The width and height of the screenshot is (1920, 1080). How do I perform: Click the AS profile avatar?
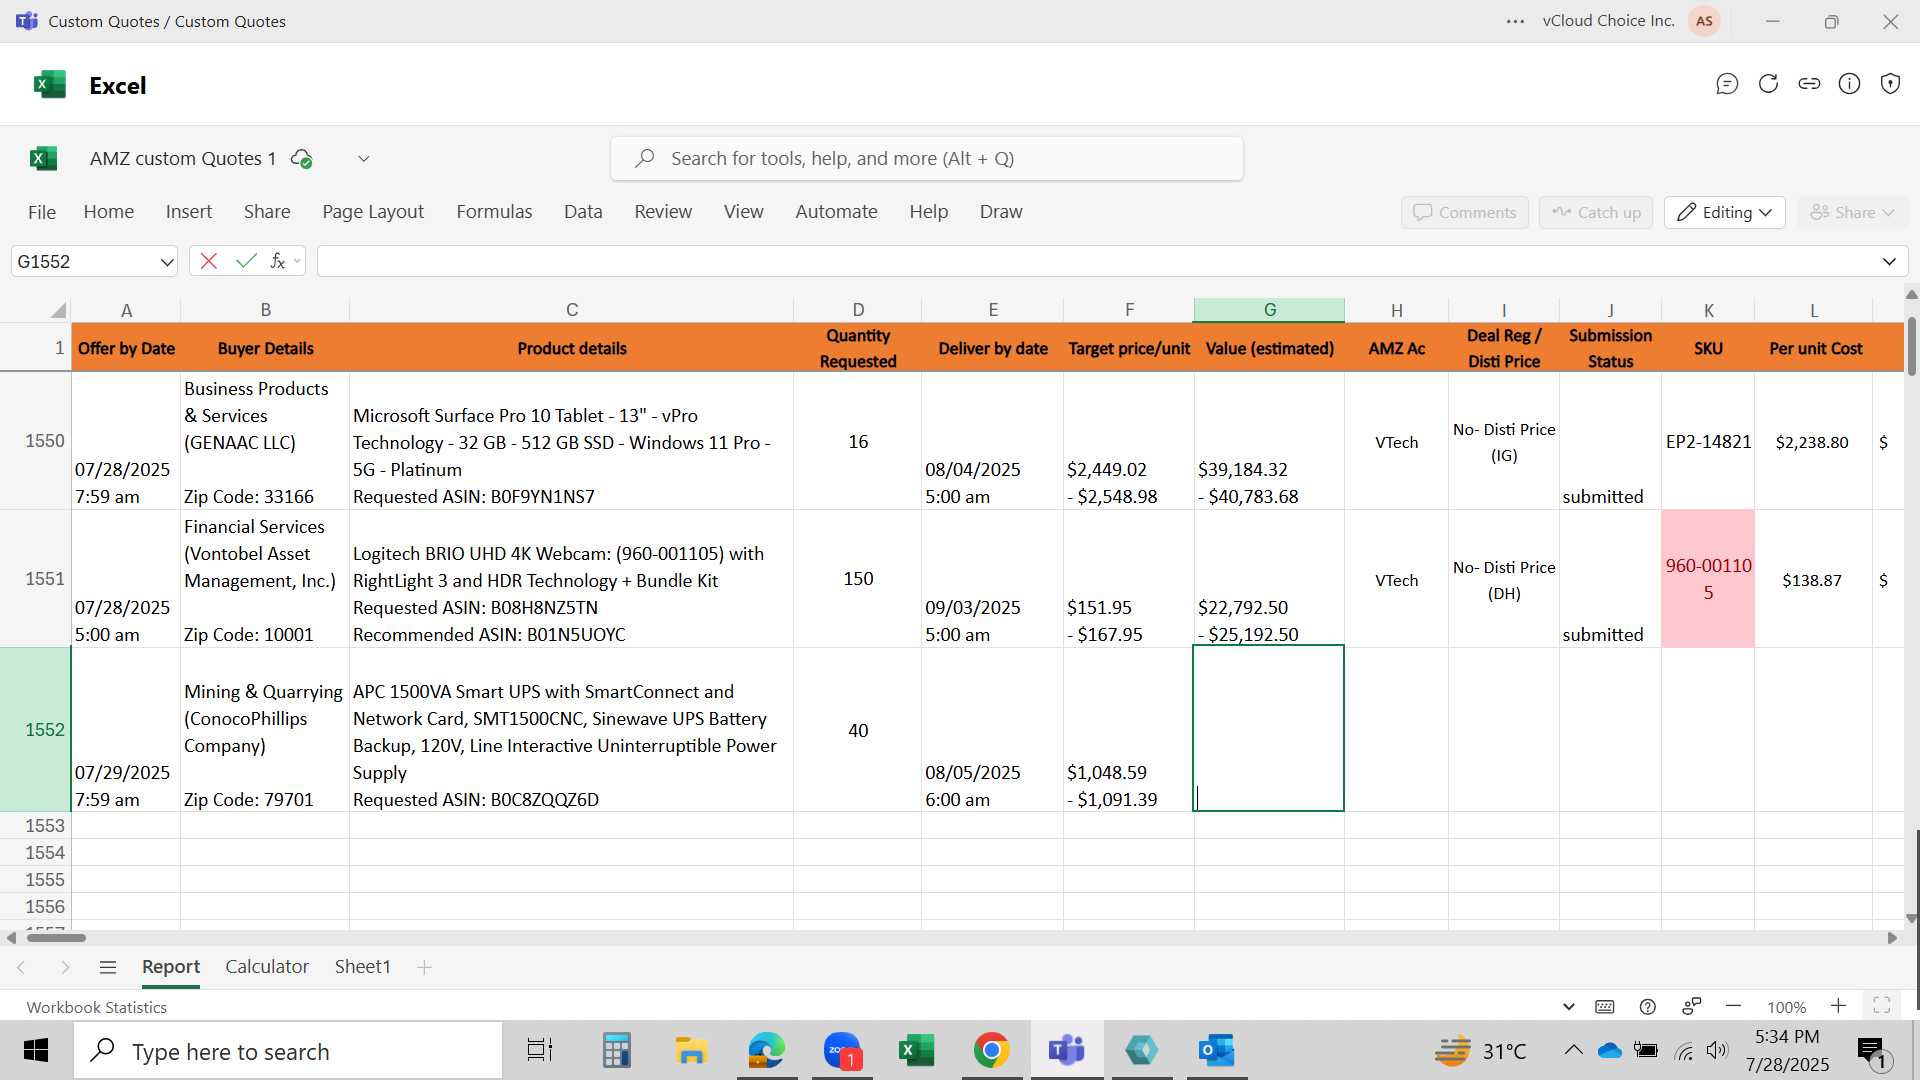(1704, 21)
